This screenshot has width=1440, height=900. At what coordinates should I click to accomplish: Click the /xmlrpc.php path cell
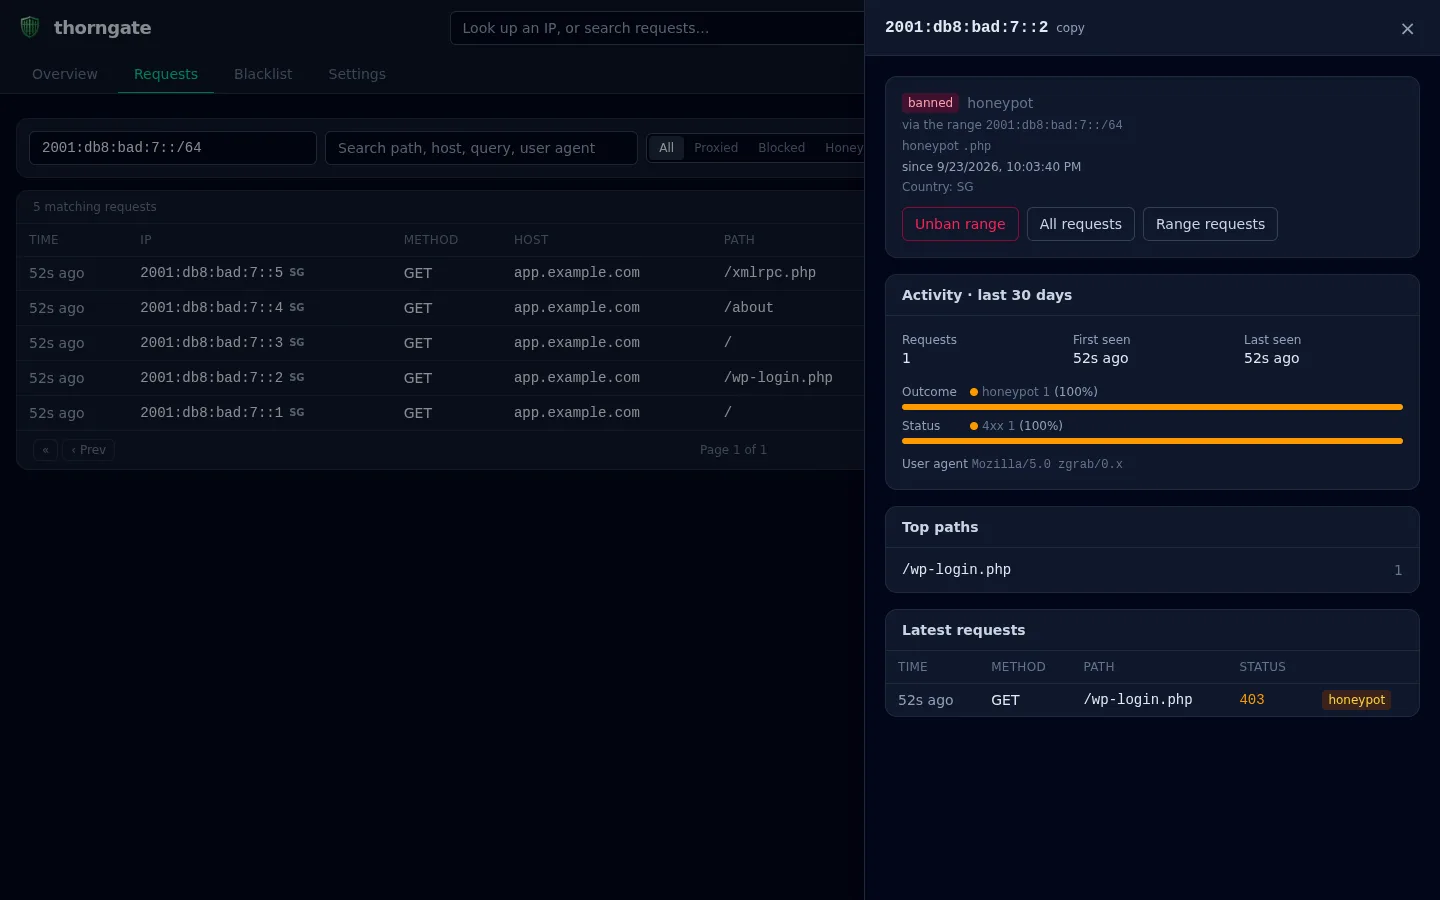(x=770, y=273)
